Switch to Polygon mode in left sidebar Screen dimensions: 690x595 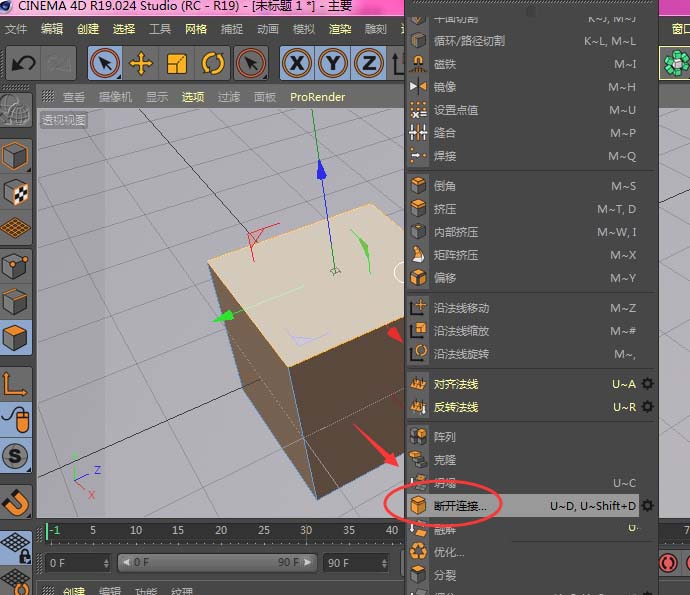pos(16,338)
